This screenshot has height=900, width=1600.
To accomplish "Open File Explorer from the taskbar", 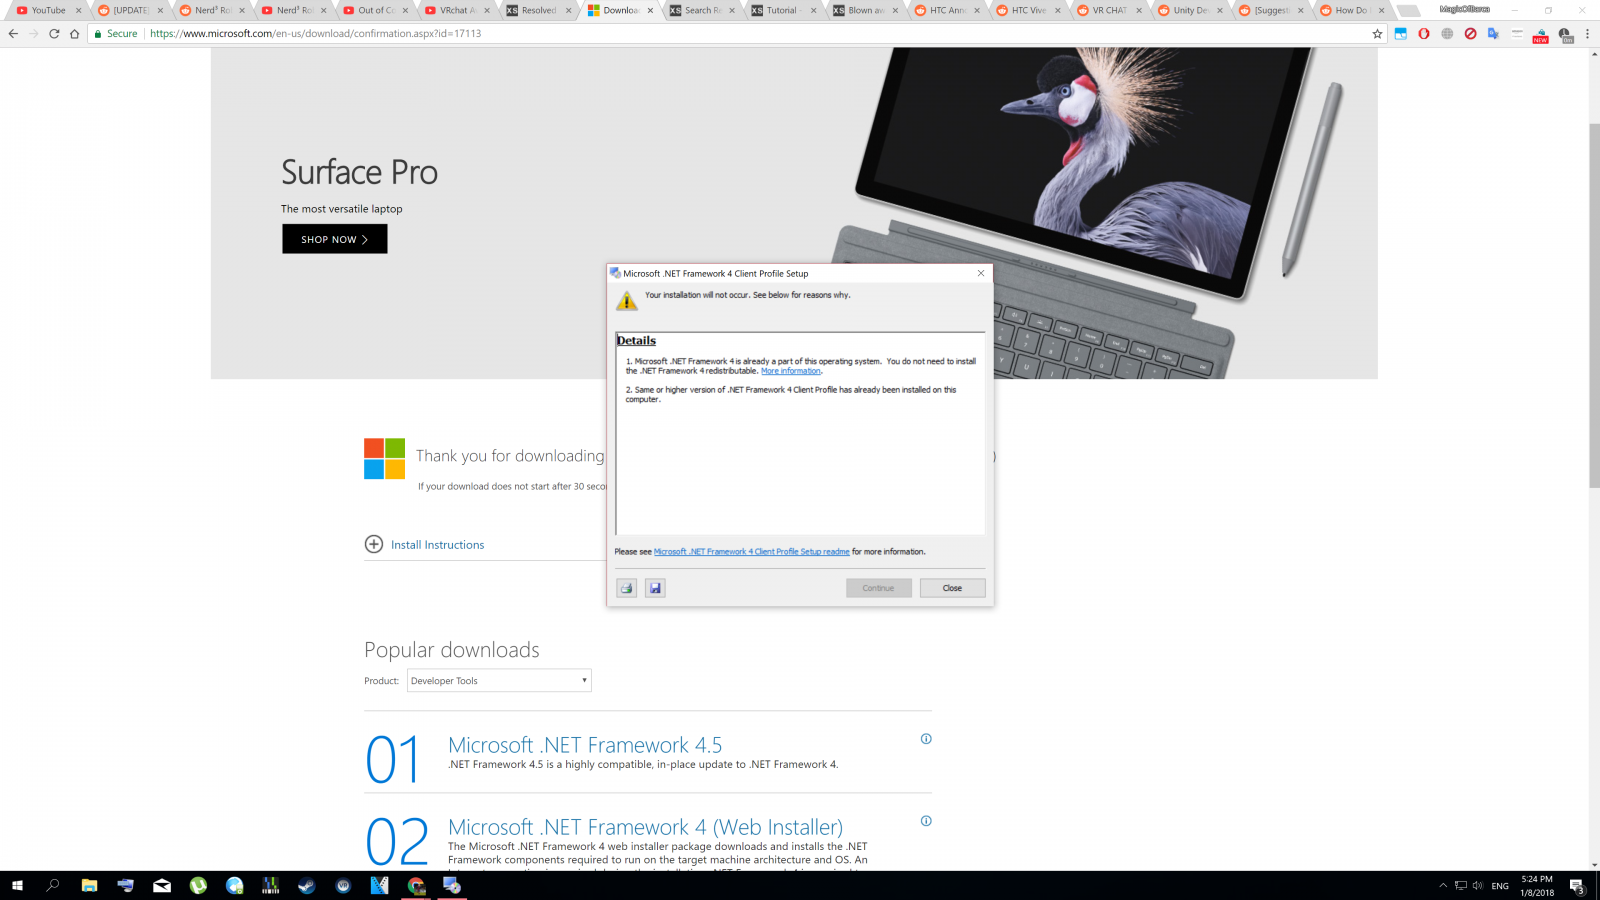I will coord(89,885).
